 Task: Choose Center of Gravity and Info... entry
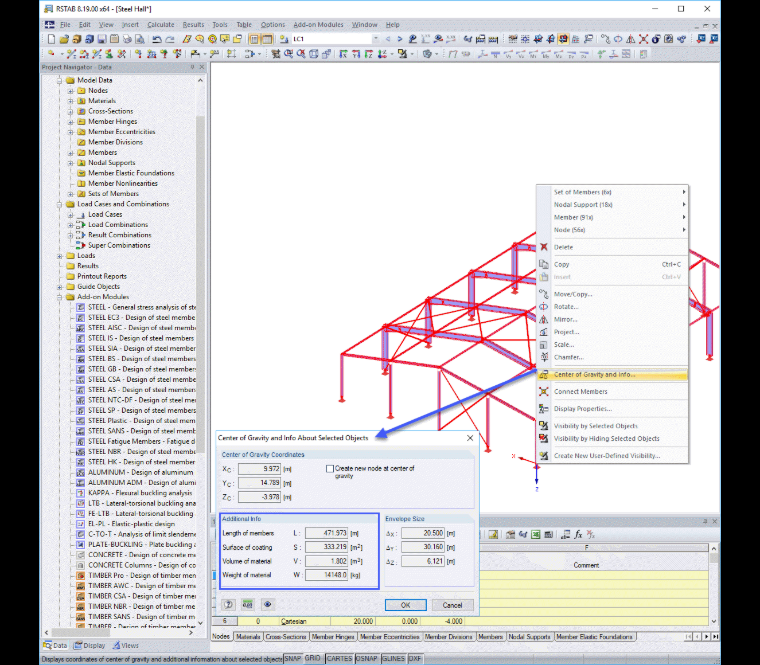(612, 374)
